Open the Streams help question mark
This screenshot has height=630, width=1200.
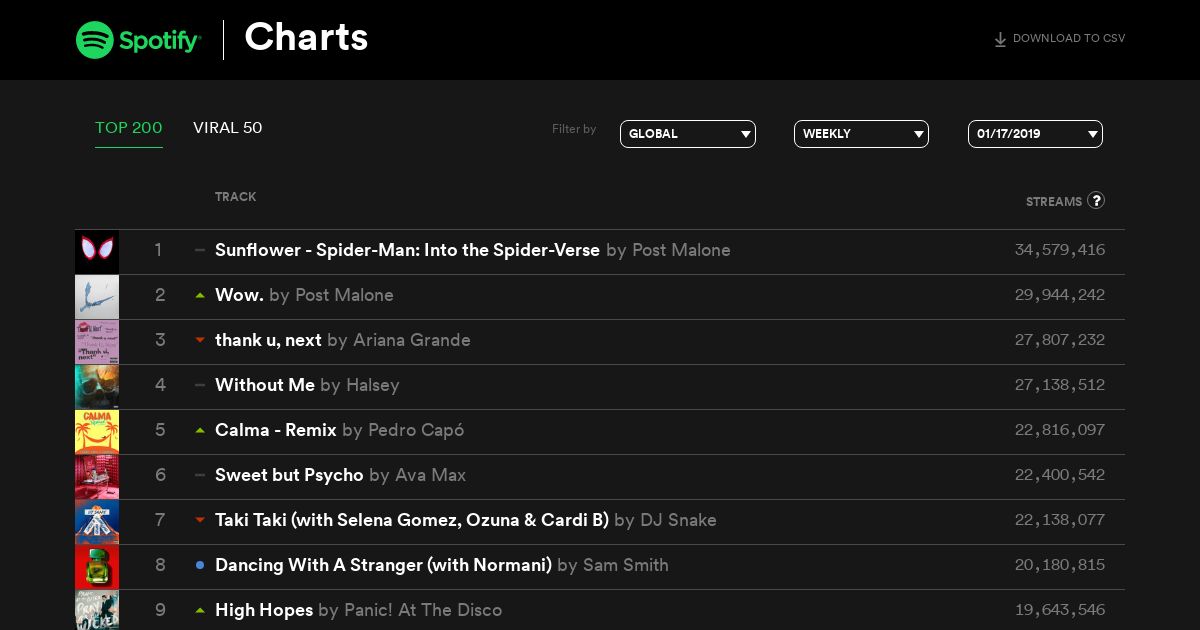[x=1096, y=200]
